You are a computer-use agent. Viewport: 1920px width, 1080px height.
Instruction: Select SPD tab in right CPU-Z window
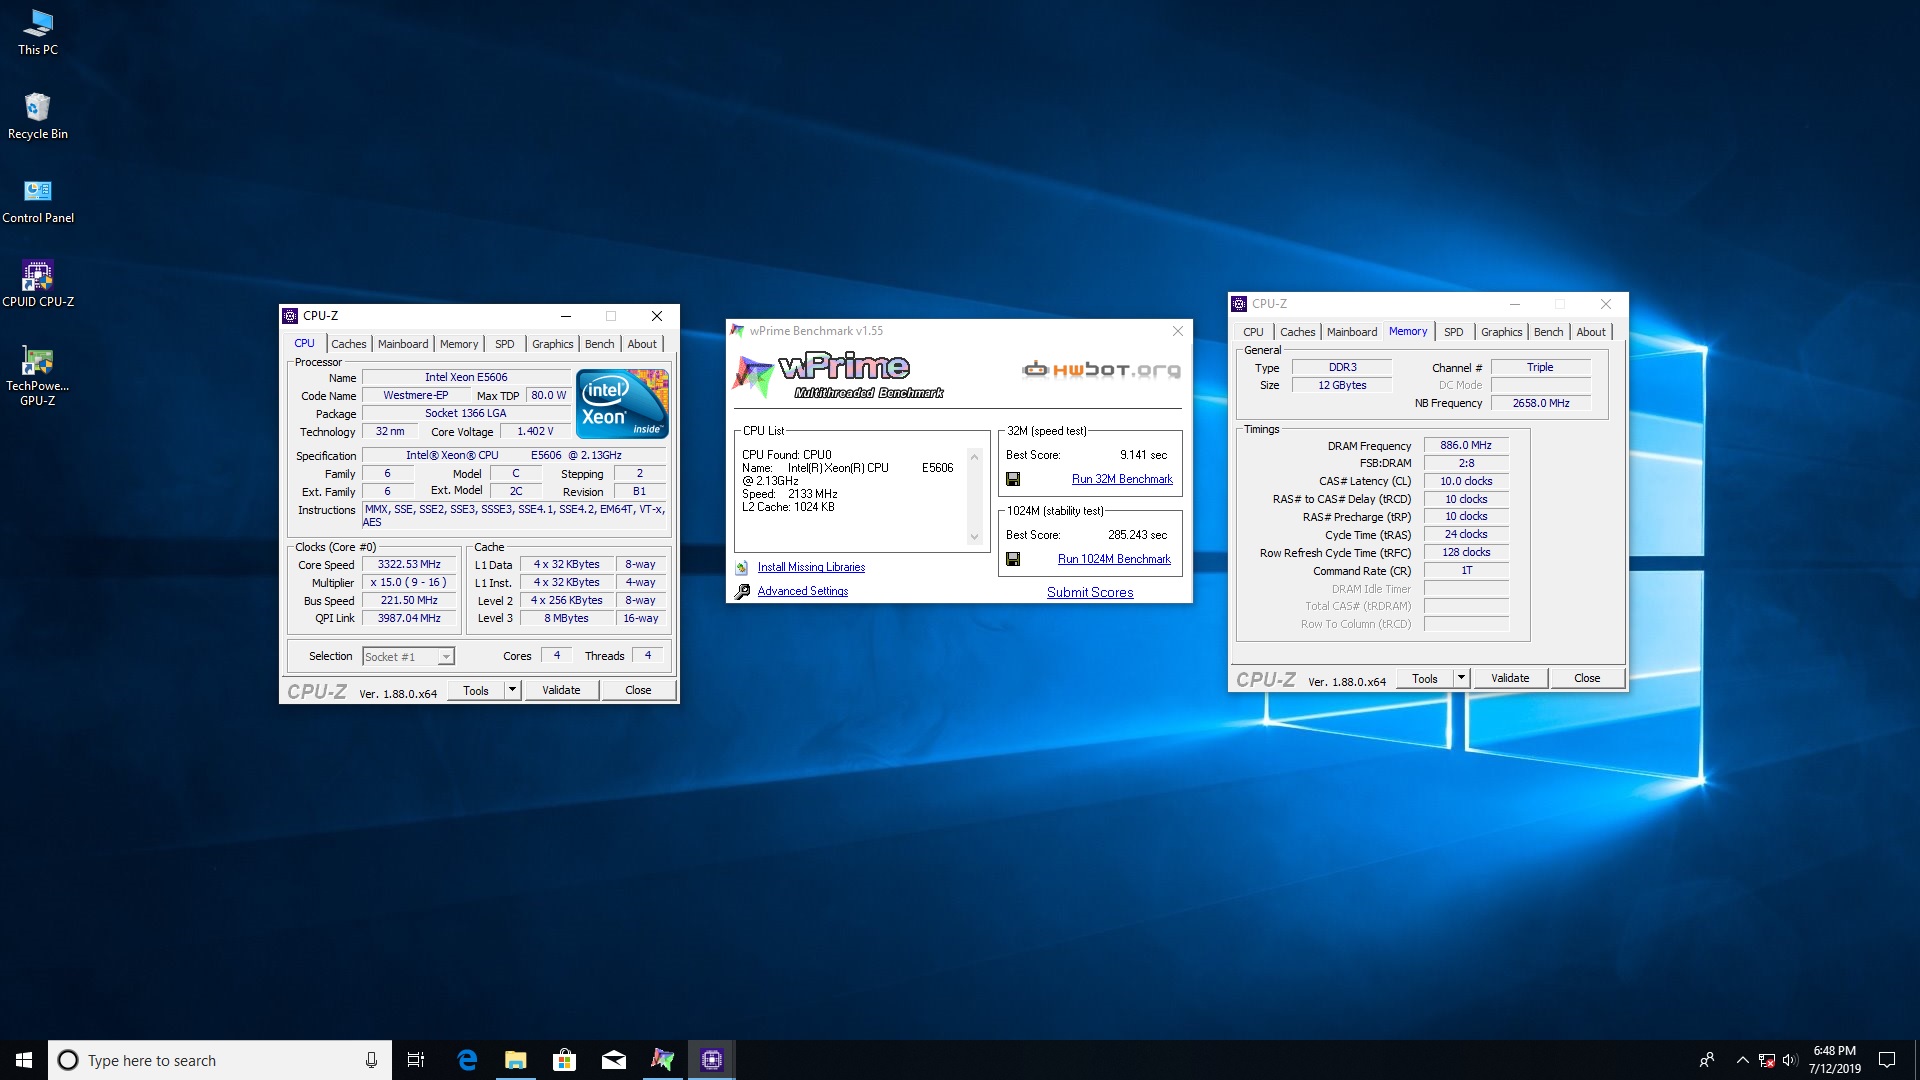point(1453,332)
